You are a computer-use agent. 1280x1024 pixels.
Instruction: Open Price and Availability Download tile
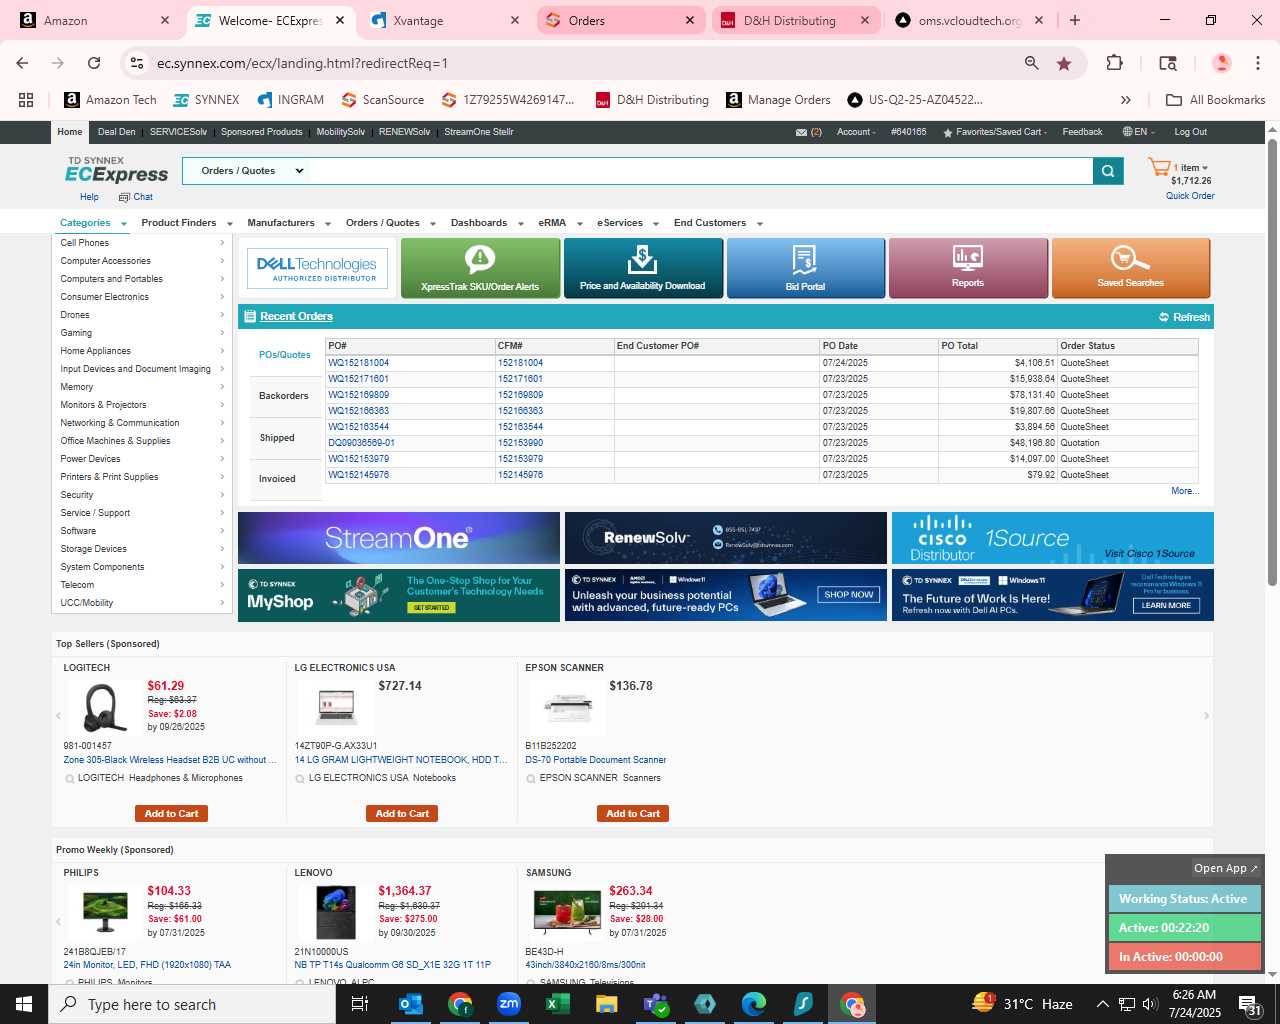tap(642, 268)
